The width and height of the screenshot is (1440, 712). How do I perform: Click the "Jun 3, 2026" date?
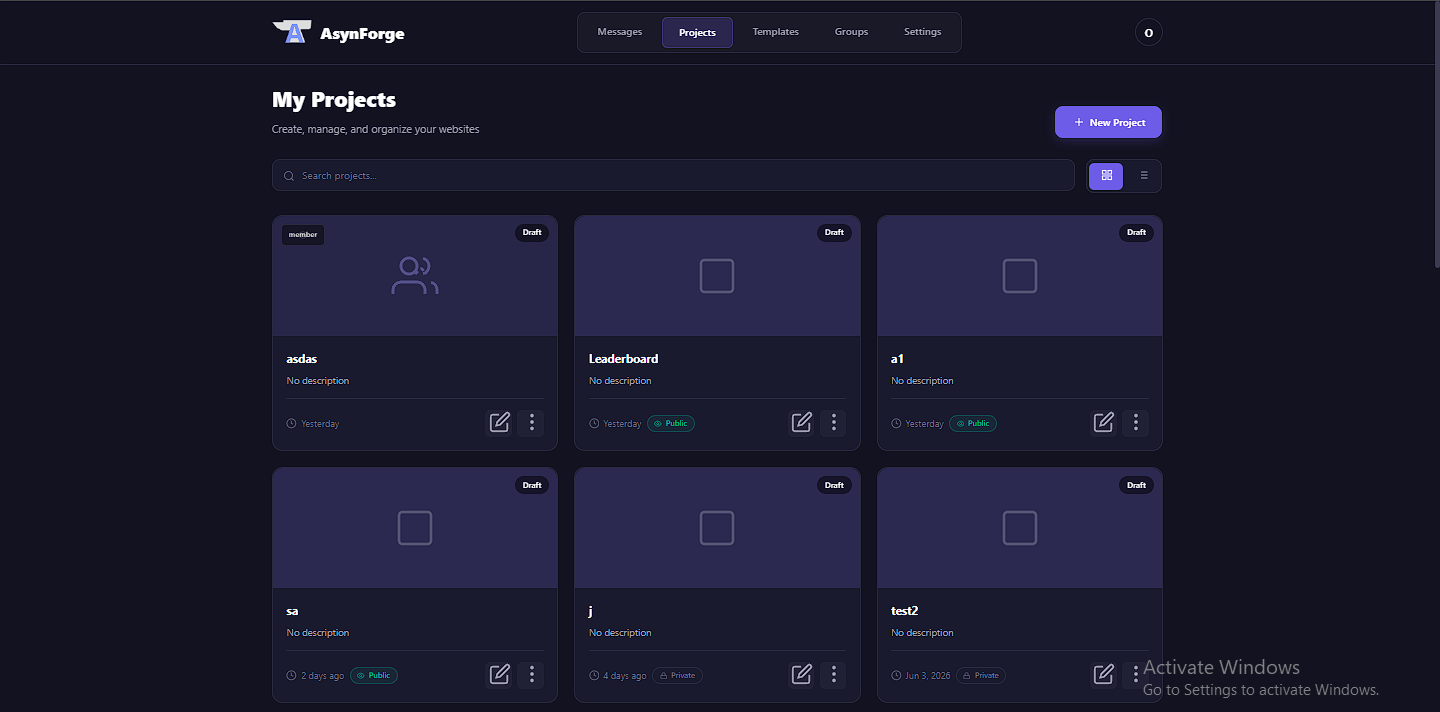[928, 676]
